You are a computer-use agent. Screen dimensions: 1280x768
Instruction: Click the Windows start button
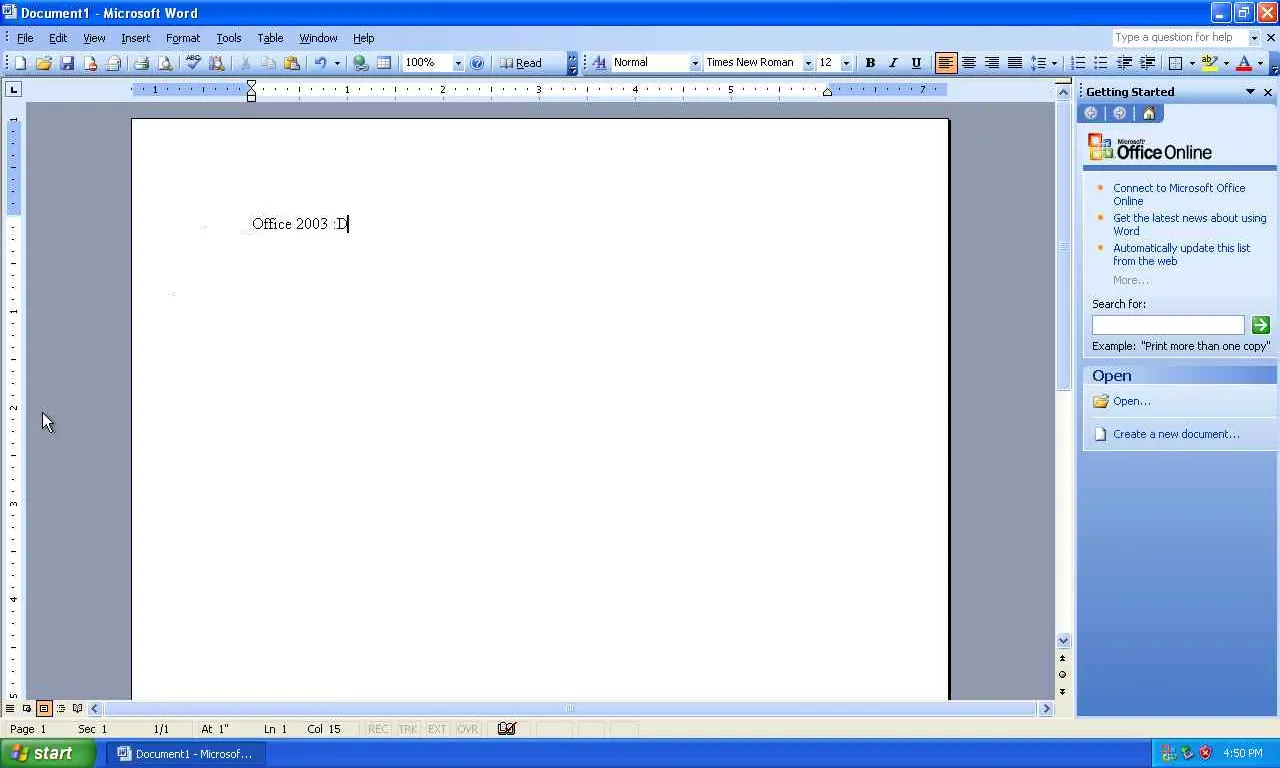(x=48, y=753)
